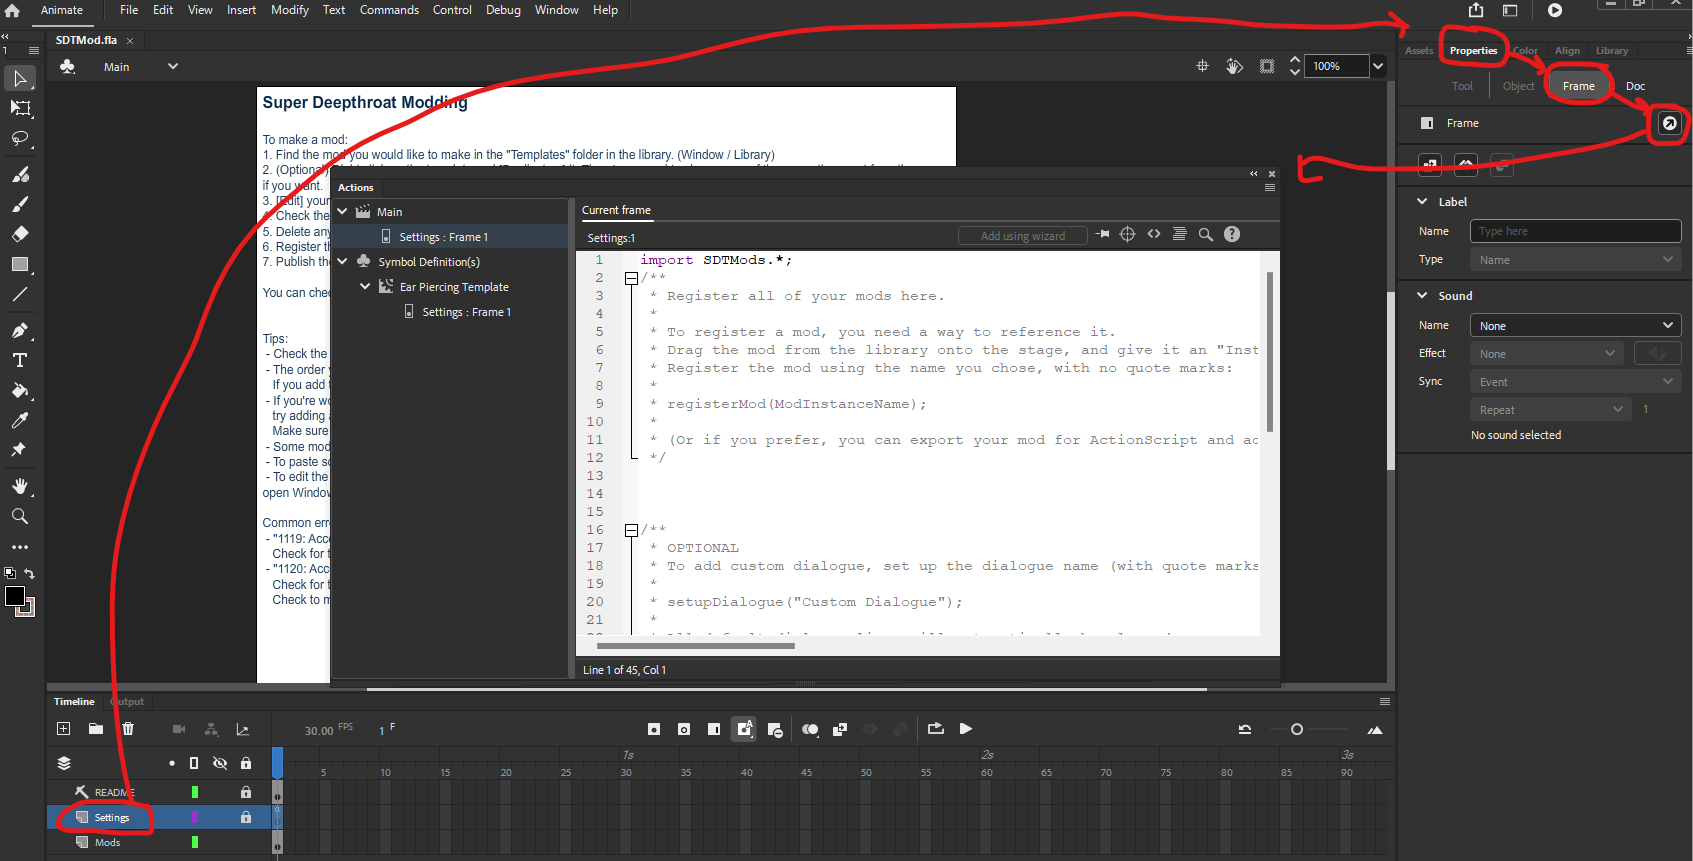Toggle lock on the README layer

point(246,792)
